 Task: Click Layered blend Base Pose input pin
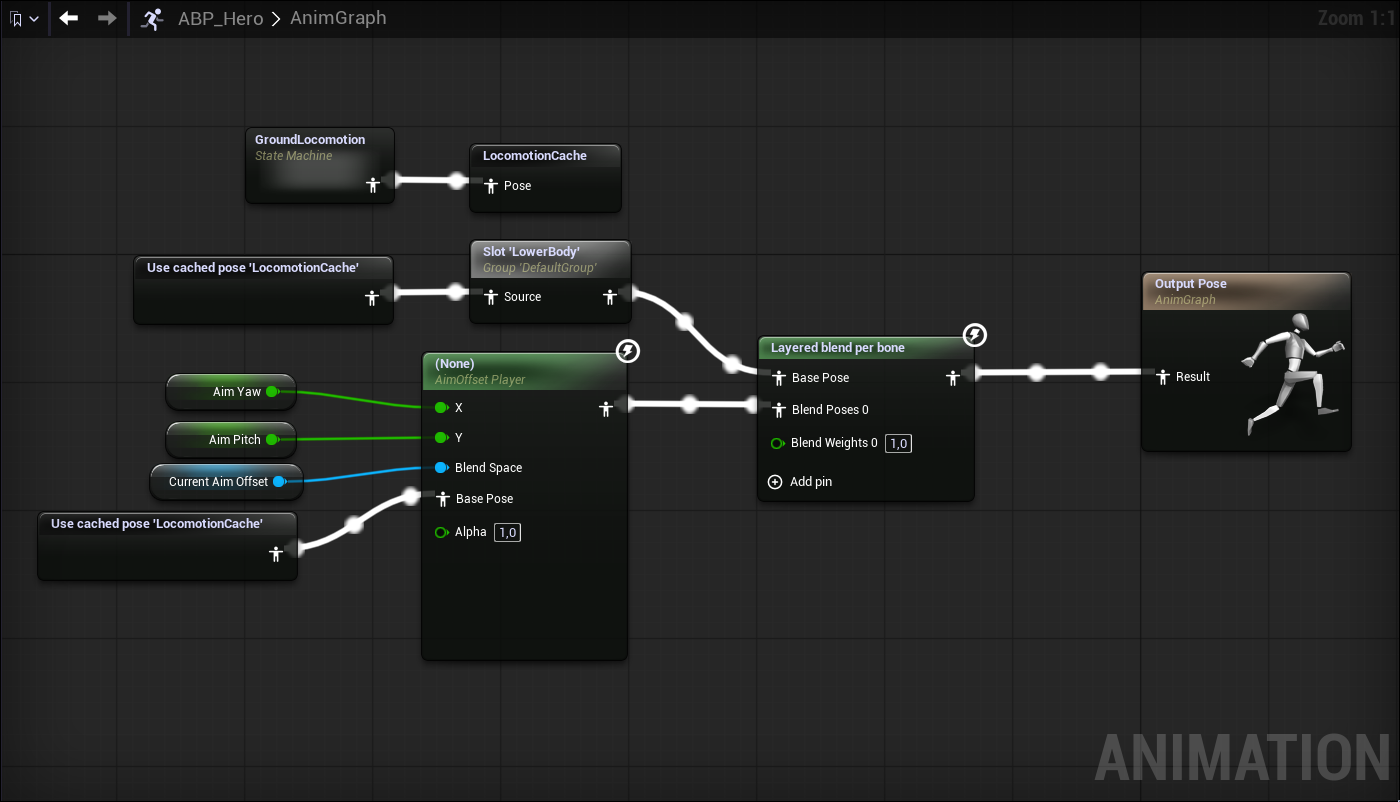779,378
